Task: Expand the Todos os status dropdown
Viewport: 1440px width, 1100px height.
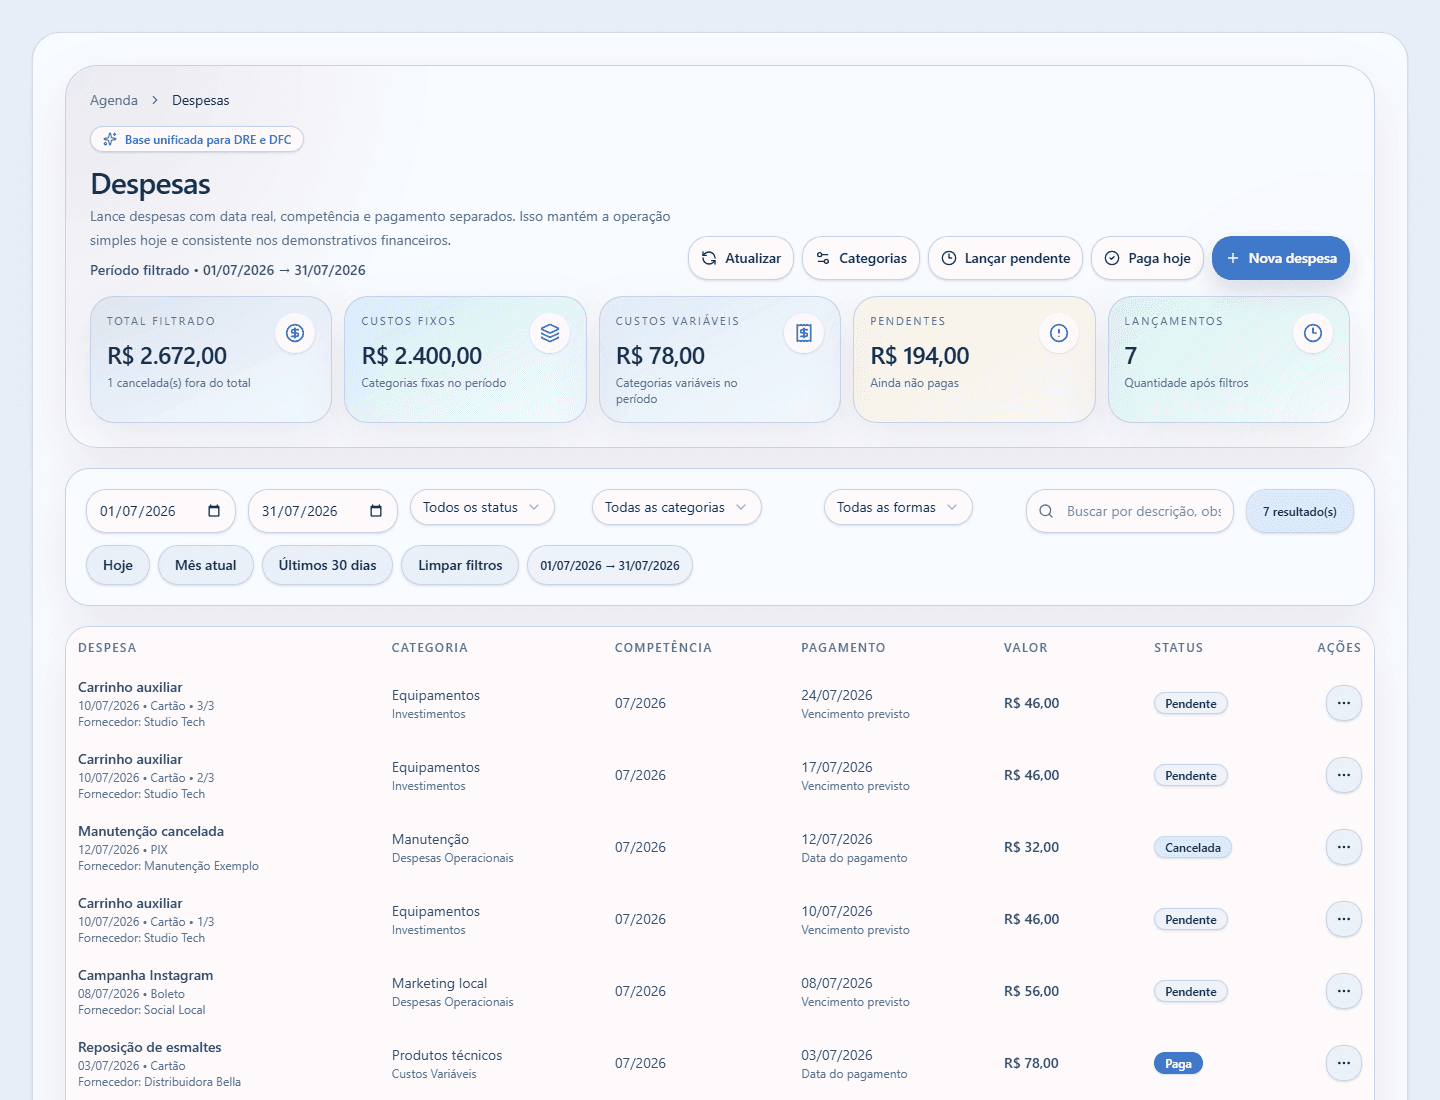Action: pos(482,507)
